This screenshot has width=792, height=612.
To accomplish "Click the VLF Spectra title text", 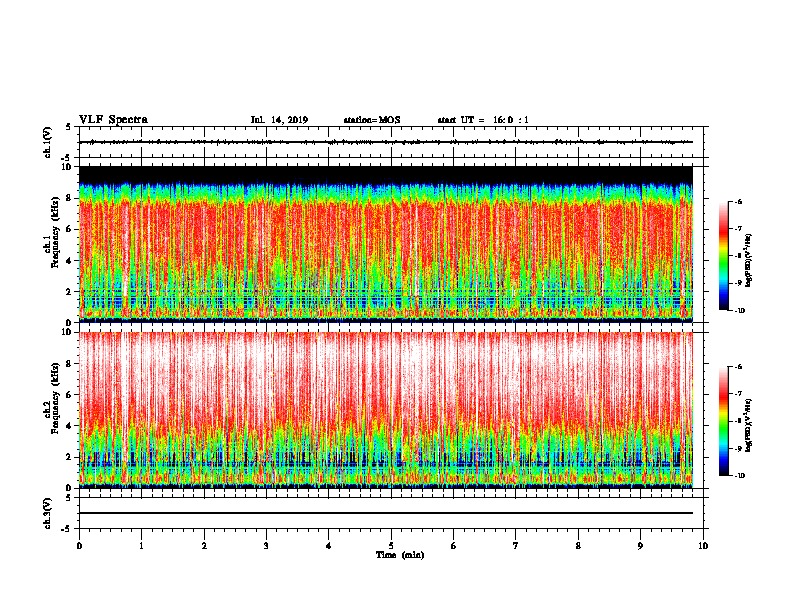I will (x=113, y=120).
